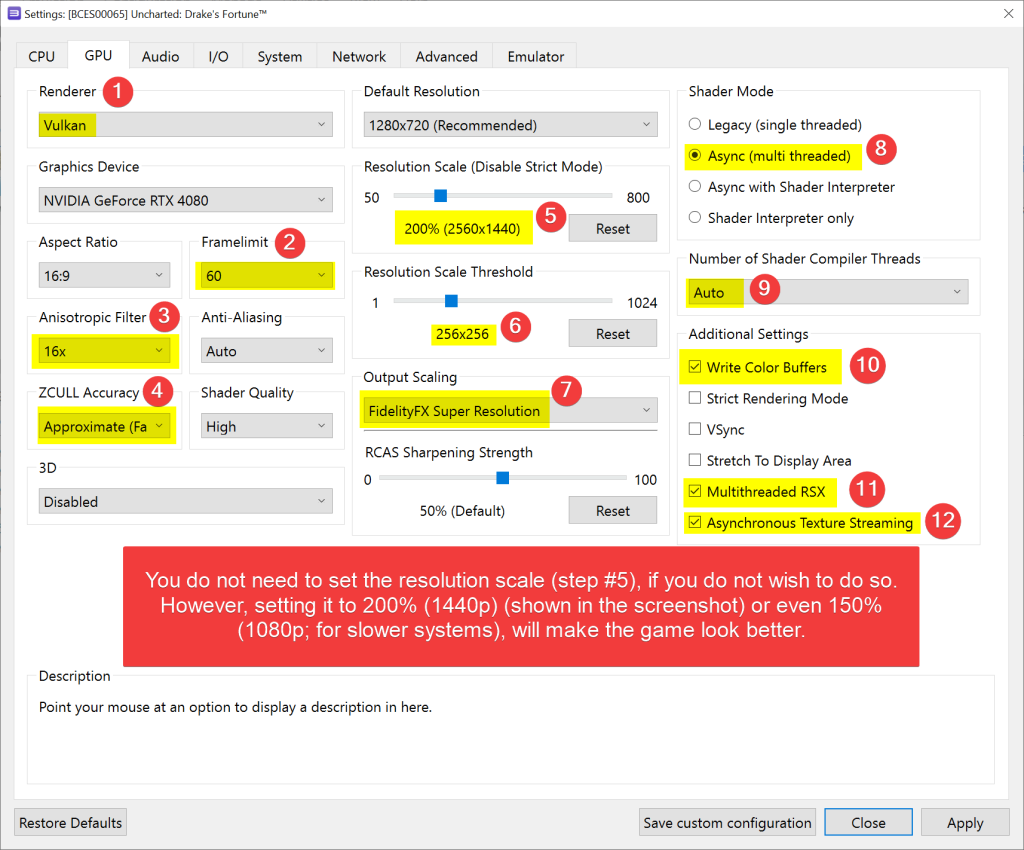Open the Renderer dropdown showing Vulkan

pos(185,125)
